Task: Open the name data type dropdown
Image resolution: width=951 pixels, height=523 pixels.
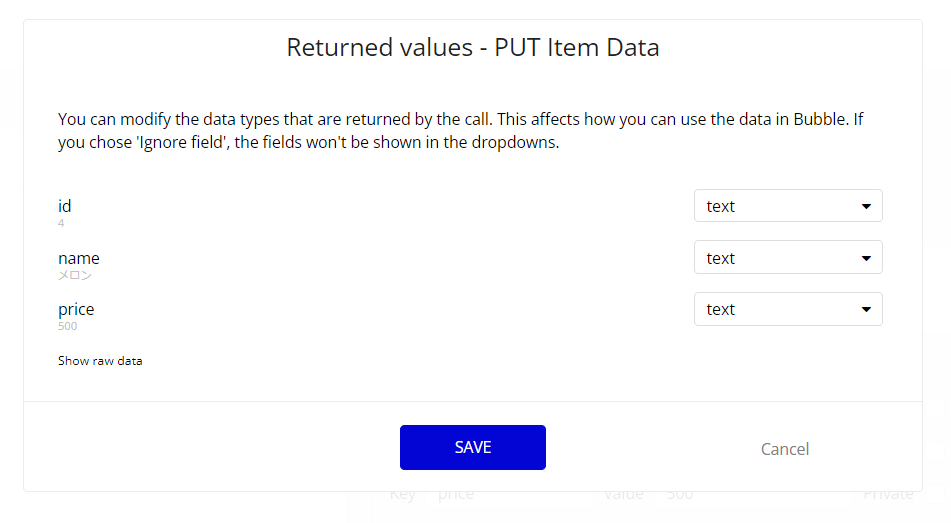Action: coord(787,258)
